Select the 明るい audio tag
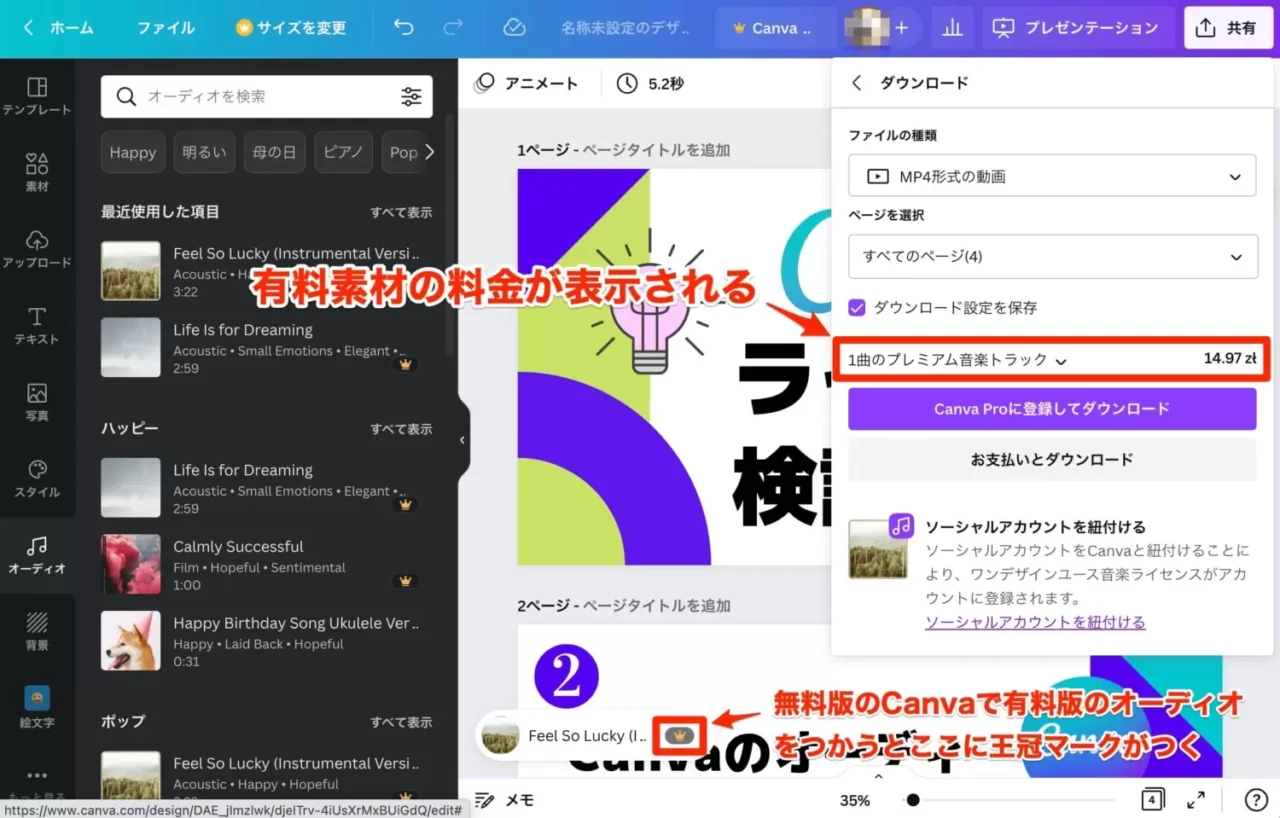Image resolution: width=1280 pixels, height=818 pixels. click(x=204, y=152)
